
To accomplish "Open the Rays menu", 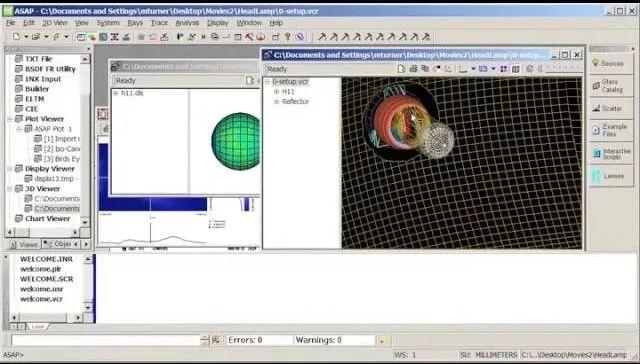I will point(135,23).
